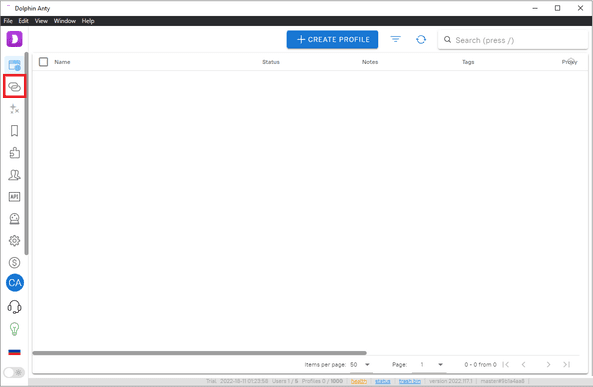Maximize the Dolphin Anty window
Image resolution: width=593 pixels, height=387 pixels.
tap(557, 8)
